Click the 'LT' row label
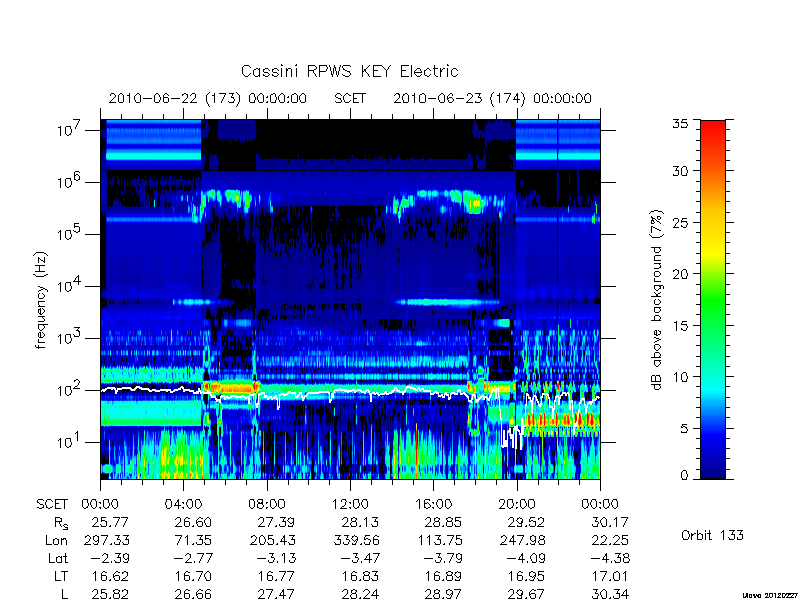The width and height of the screenshot is (800, 600). click(61, 577)
